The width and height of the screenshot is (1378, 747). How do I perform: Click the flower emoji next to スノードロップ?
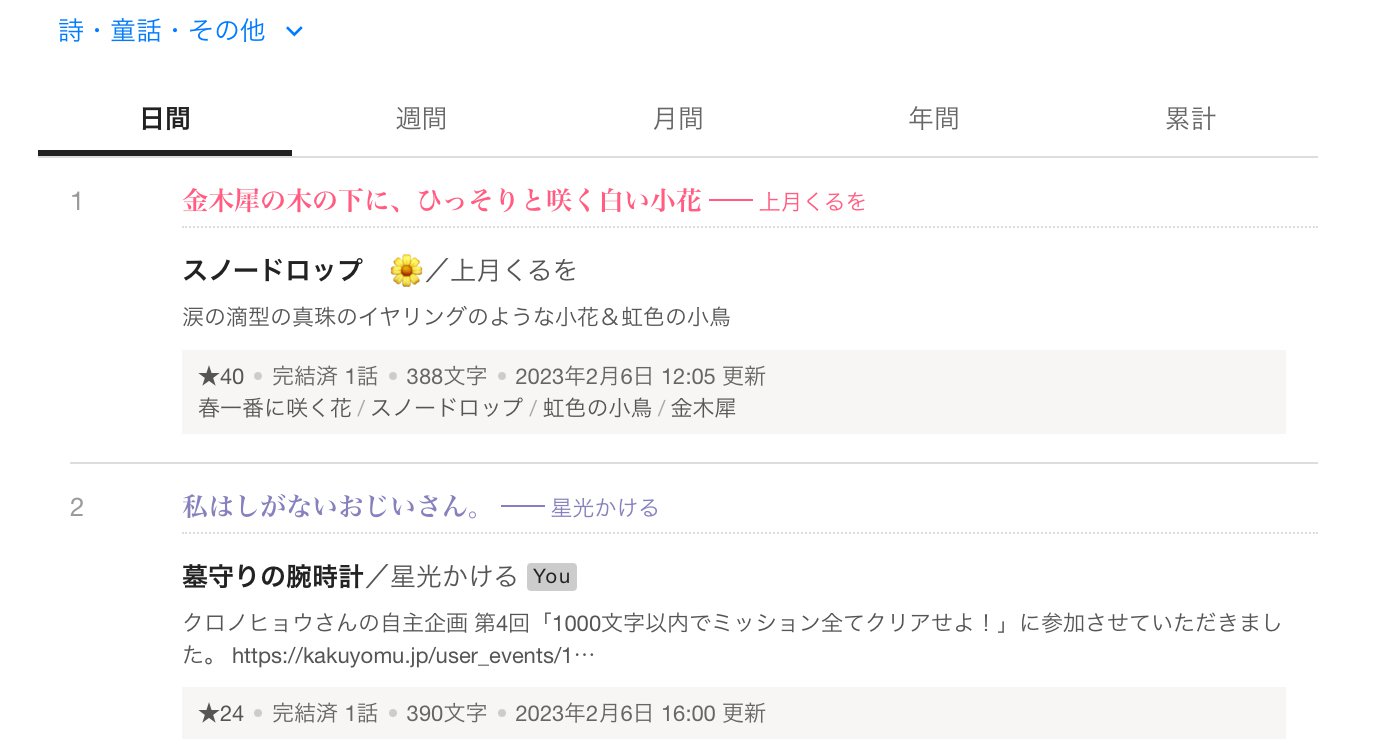(x=406, y=269)
